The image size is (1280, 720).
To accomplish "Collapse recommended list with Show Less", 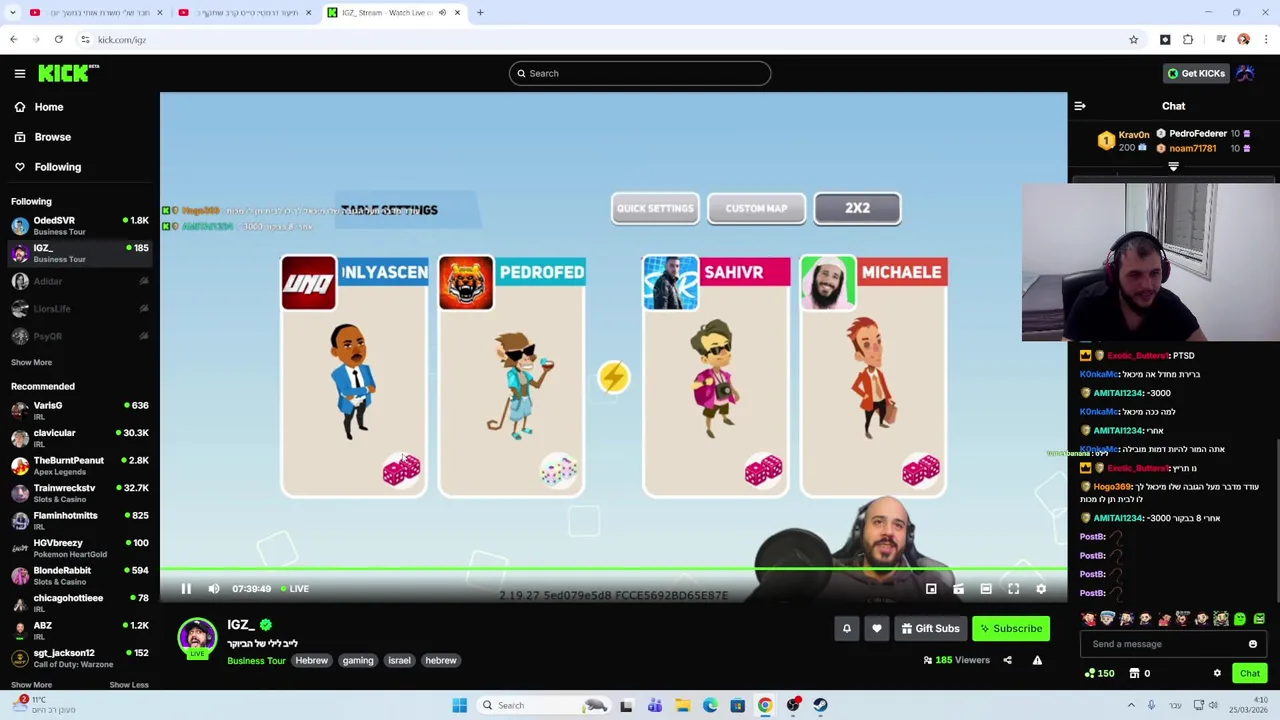I will 128,685.
